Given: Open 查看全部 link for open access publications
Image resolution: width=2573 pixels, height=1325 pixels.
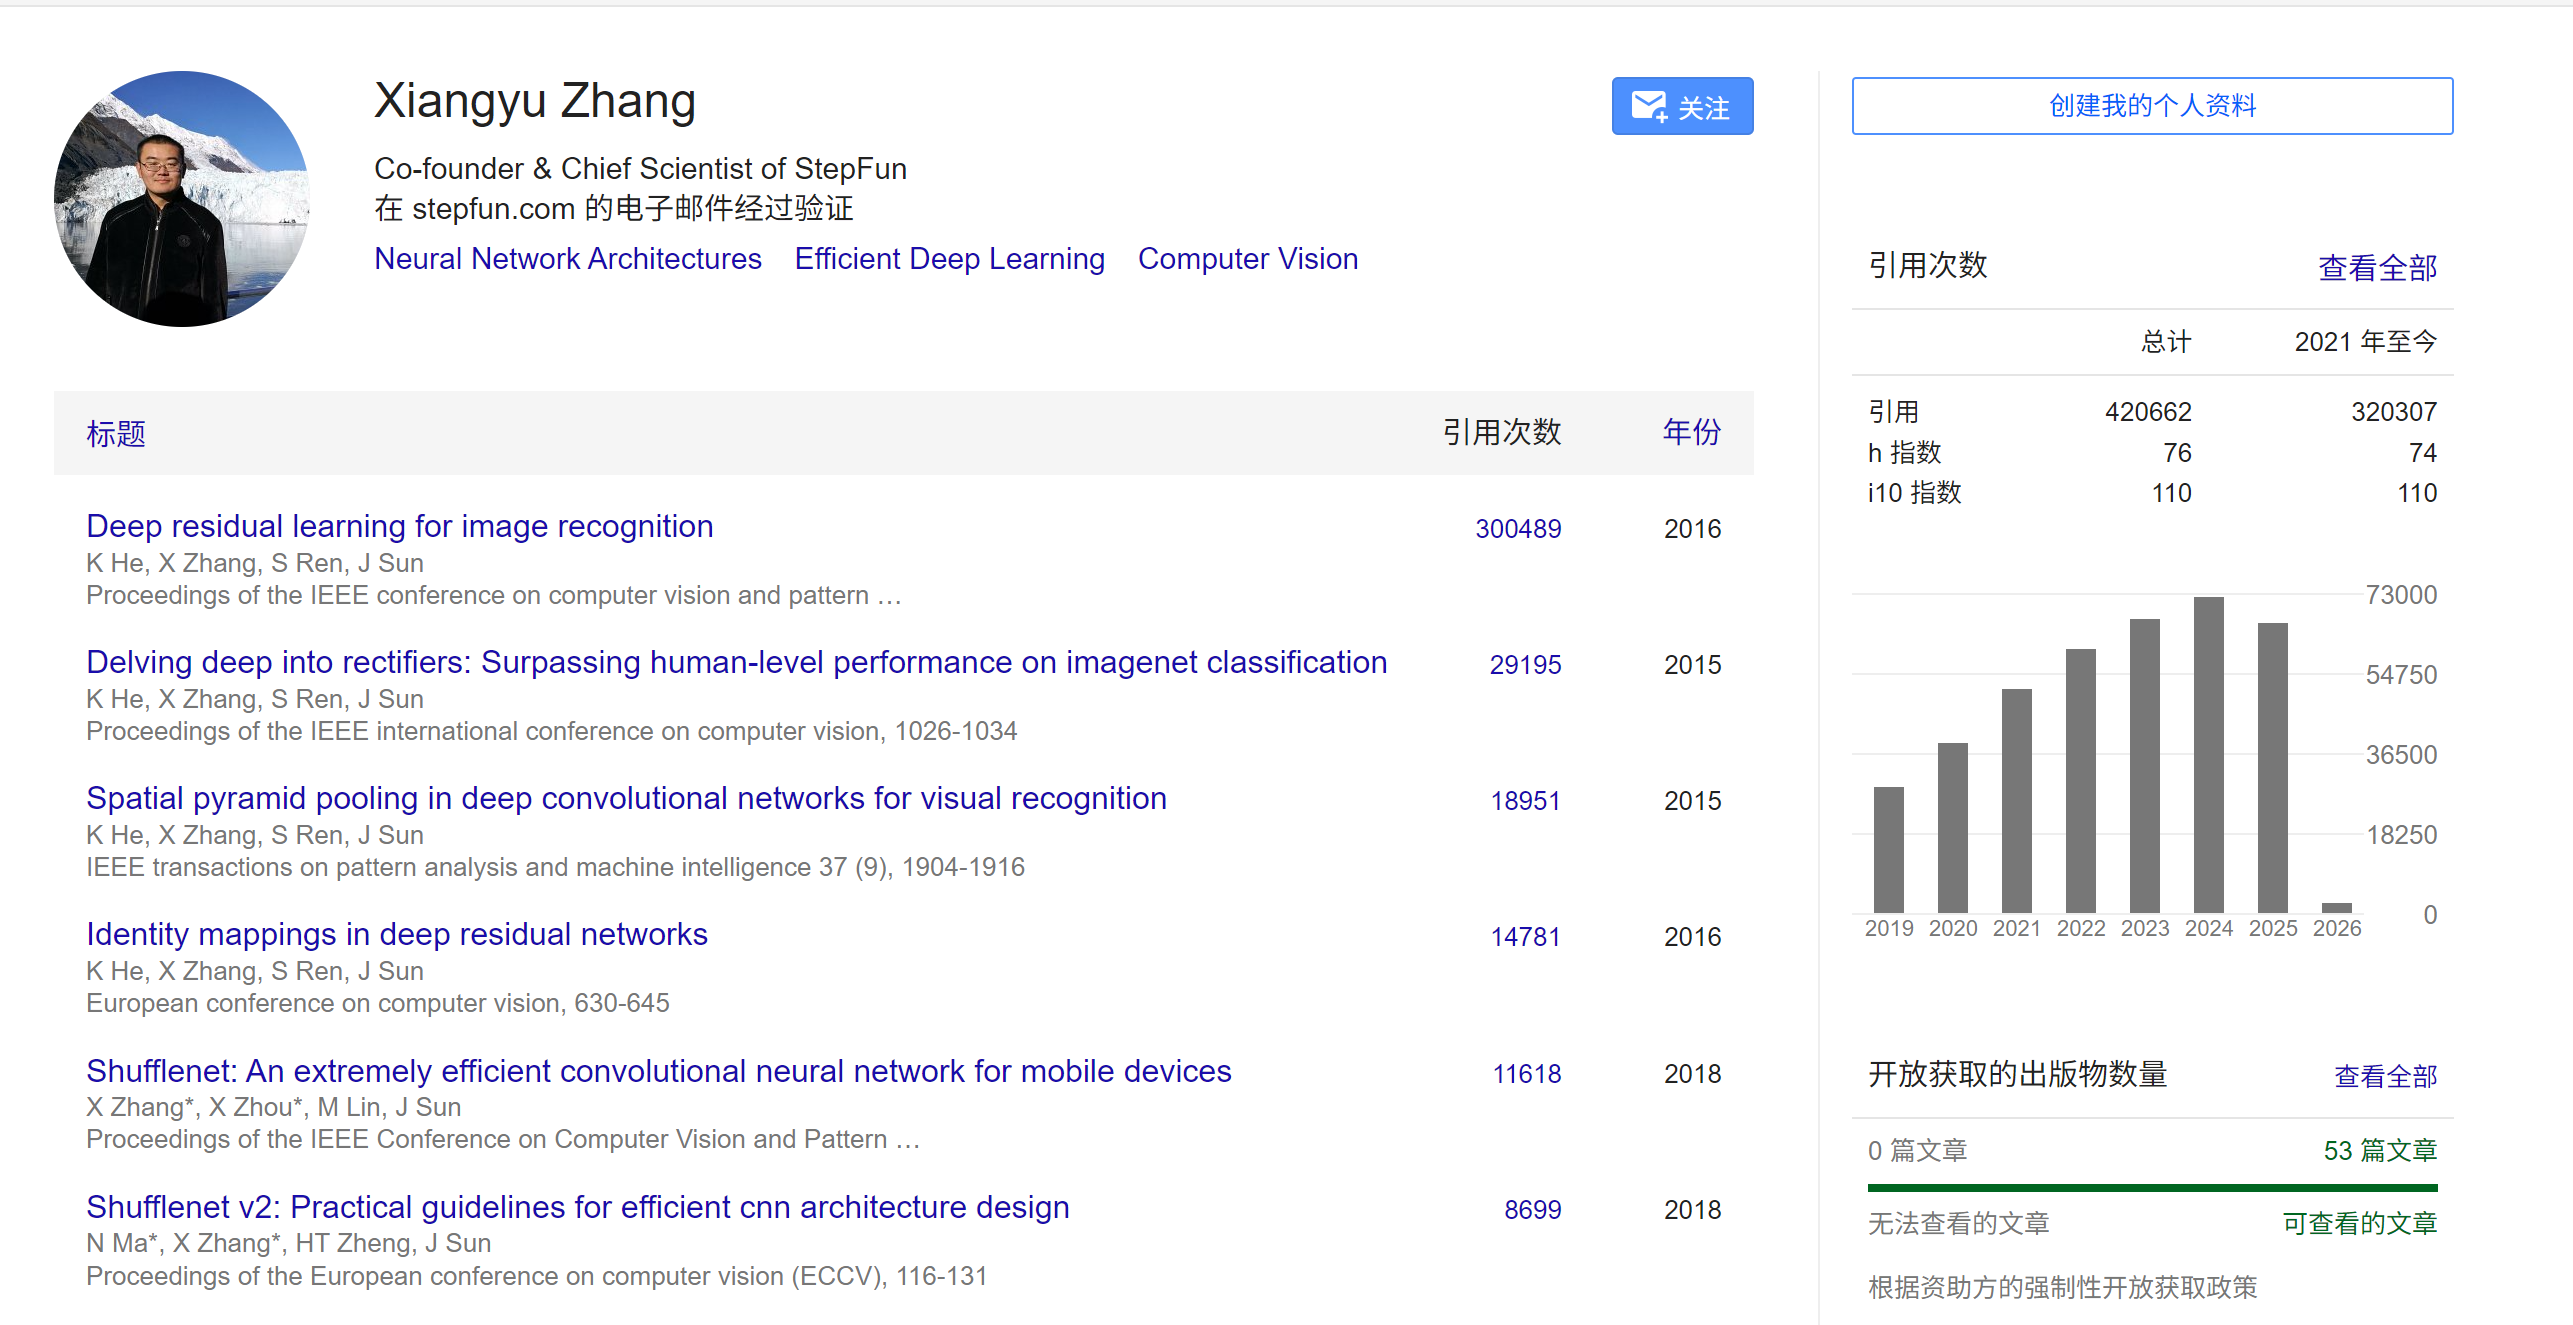Looking at the screenshot, I should point(2384,1076).
